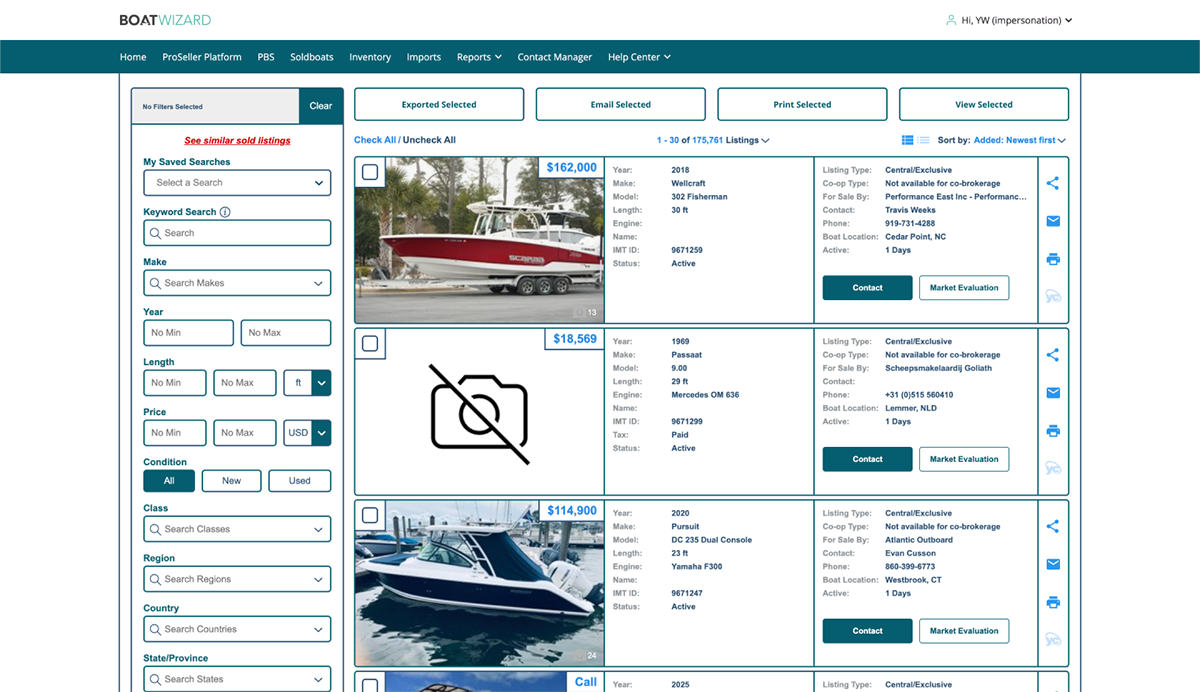Contact seller of Wellcraft listing
Viewport: 1200px width, 692px height.
tap(868, 288)
